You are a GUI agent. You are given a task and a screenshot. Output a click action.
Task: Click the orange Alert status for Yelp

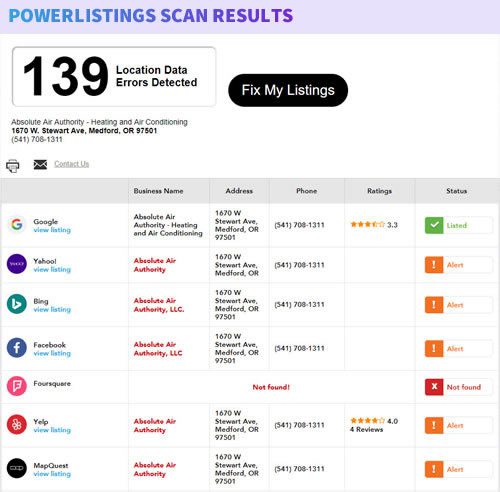point(458,425)
